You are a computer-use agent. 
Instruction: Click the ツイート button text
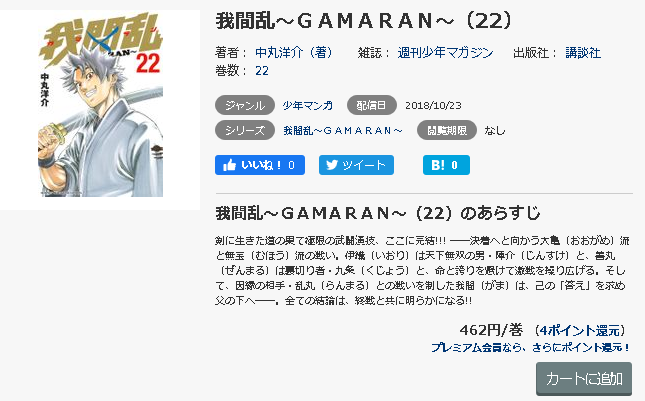[364, 165]
